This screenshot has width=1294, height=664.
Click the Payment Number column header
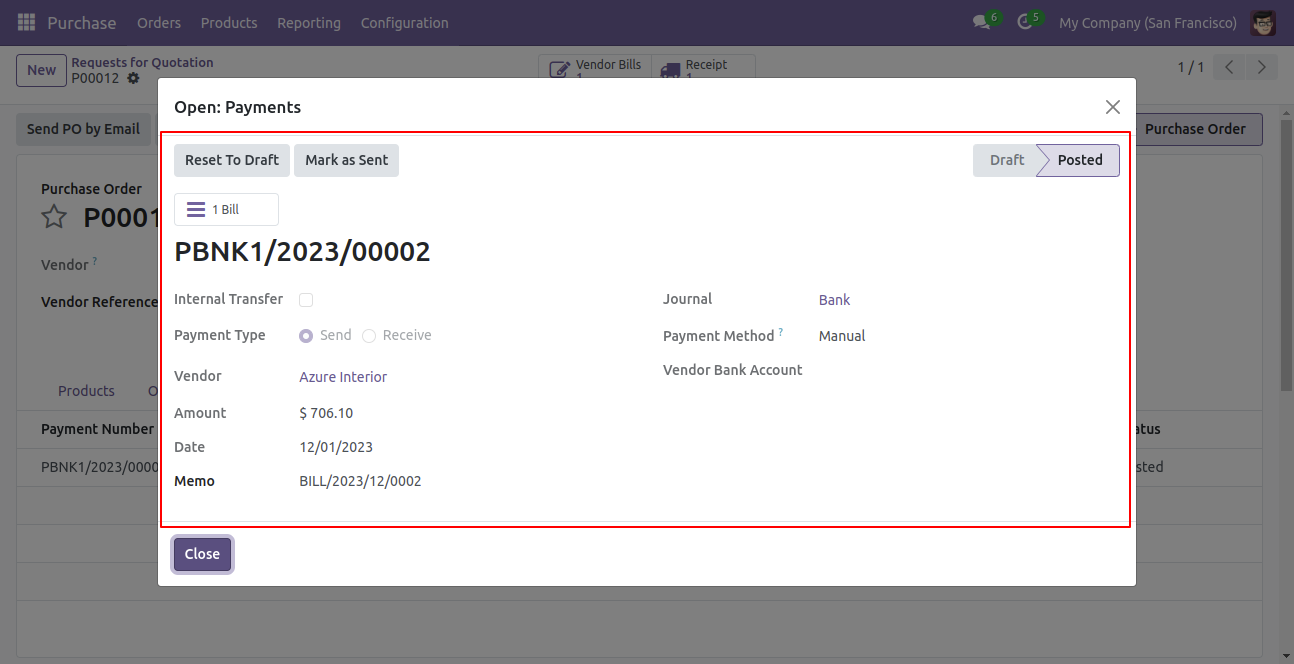click(98, 429)
